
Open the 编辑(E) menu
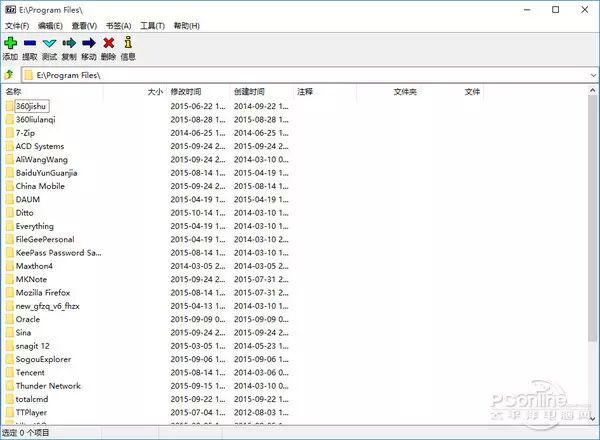(x=51, y=26)
